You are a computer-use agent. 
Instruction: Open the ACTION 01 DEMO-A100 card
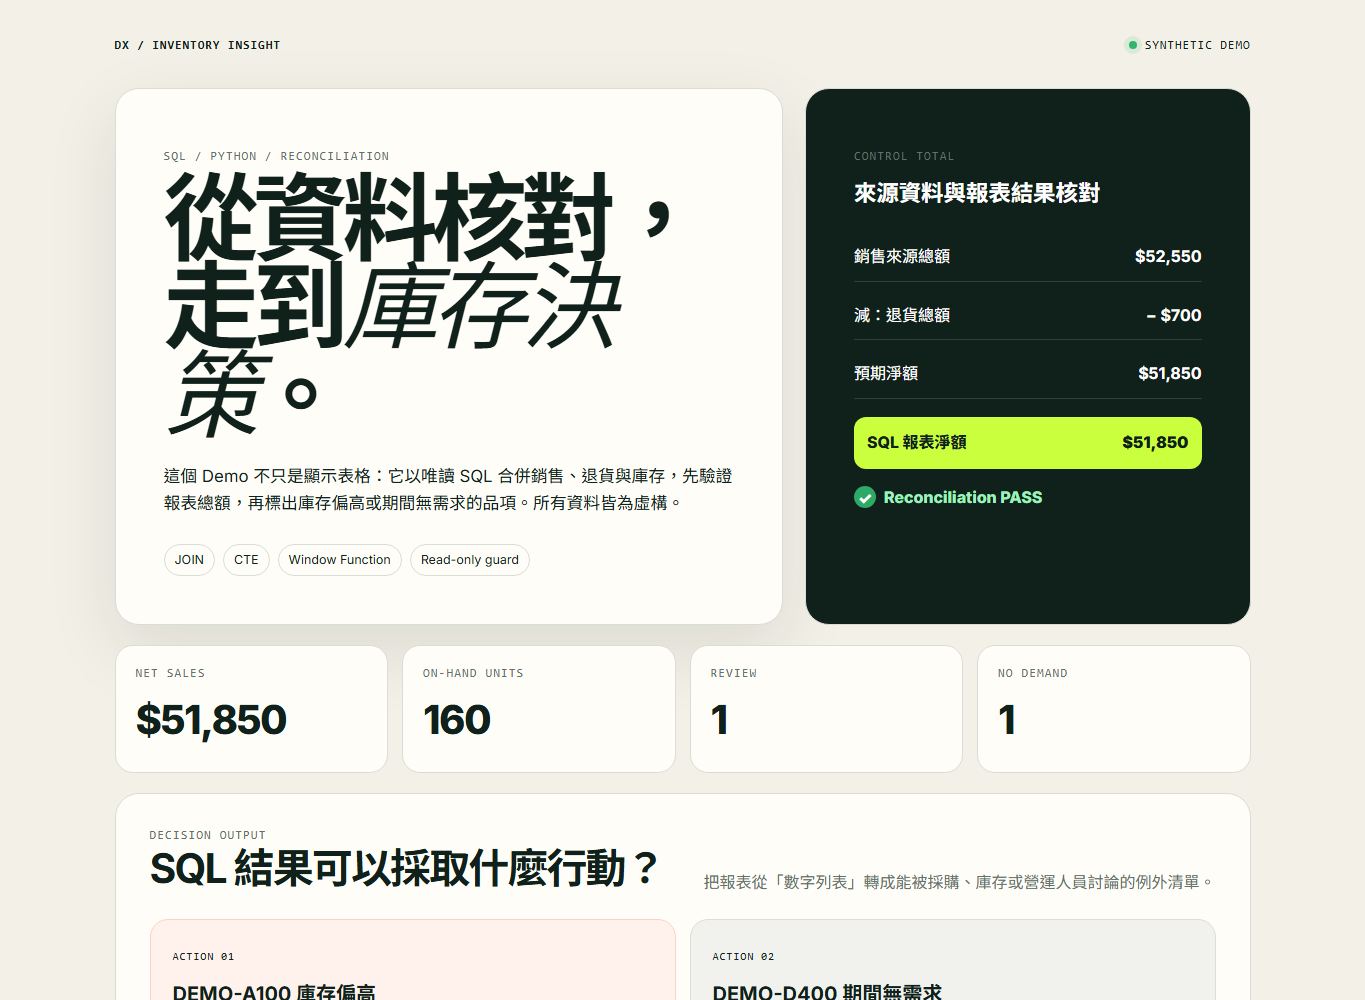click(413, 960)
